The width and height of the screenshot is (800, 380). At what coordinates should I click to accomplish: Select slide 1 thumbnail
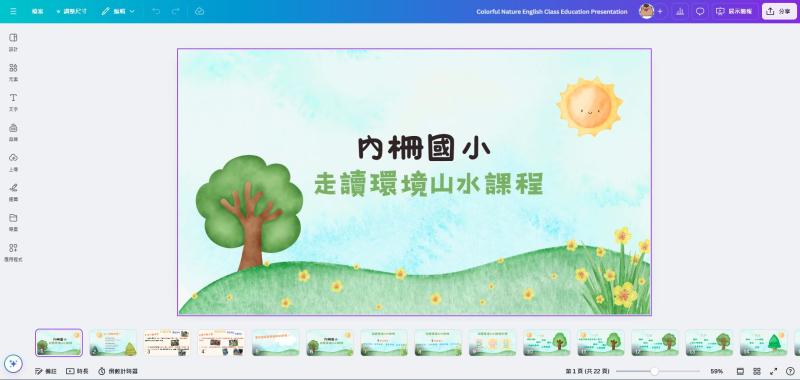(x=59, y=342)
